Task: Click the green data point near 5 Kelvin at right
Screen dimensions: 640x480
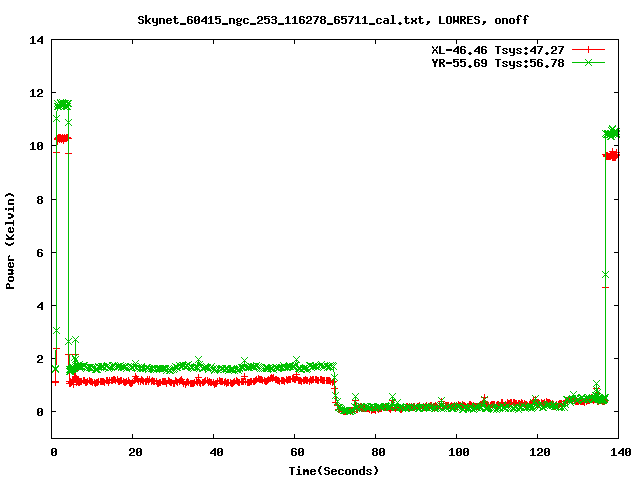Action: click(x=605, y=275)
